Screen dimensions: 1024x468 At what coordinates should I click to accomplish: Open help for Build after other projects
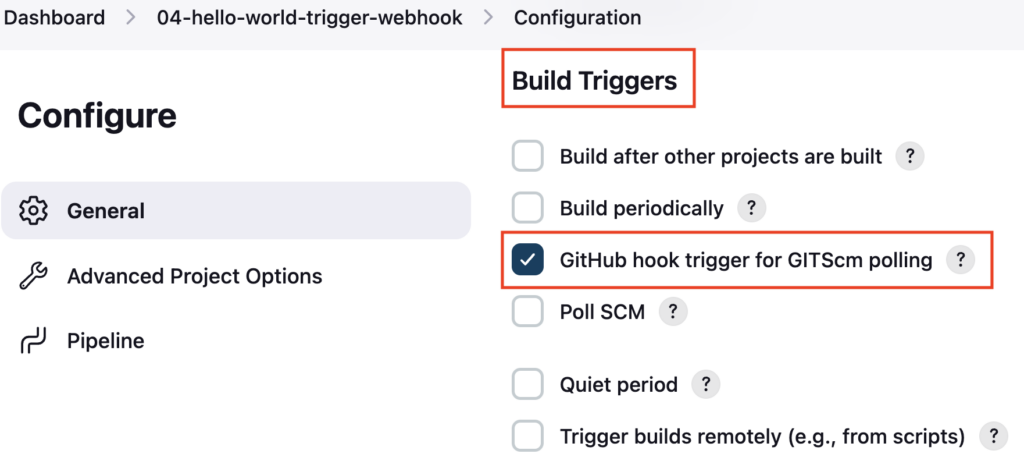910,157
